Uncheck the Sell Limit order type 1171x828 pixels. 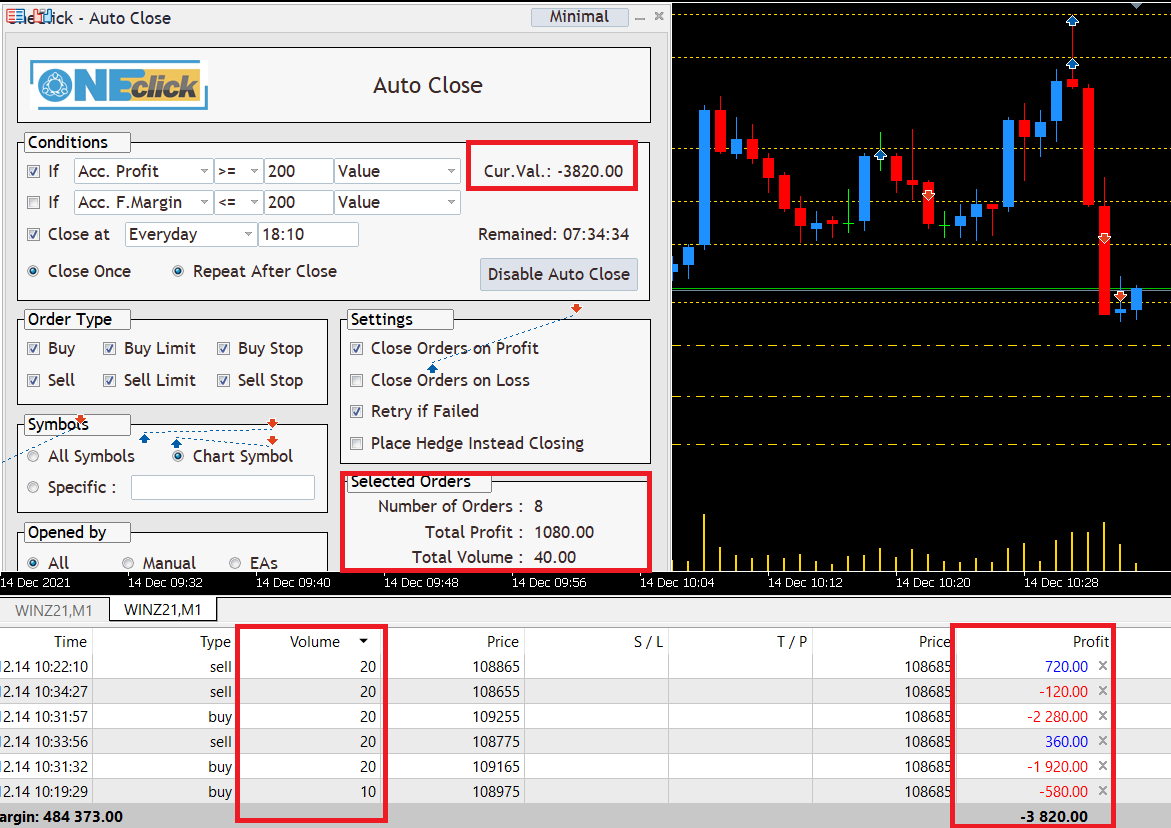point(110,380)
